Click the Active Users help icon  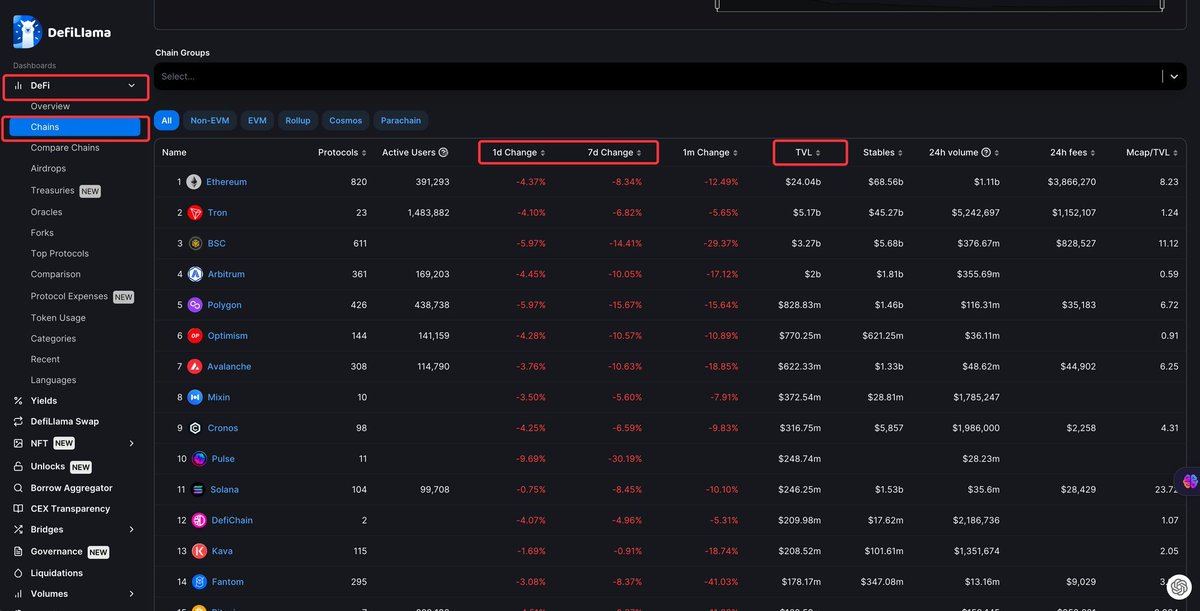443,153
